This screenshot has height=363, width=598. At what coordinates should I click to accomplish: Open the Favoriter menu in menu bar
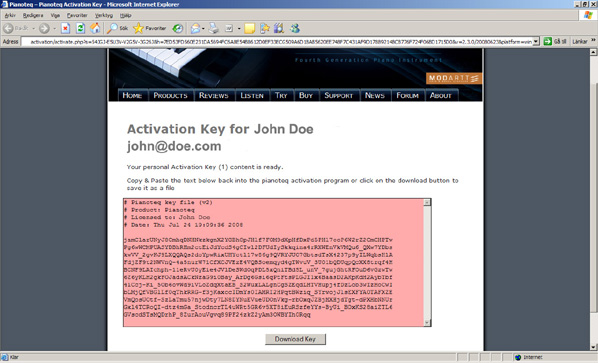click(x=77, y=15)
